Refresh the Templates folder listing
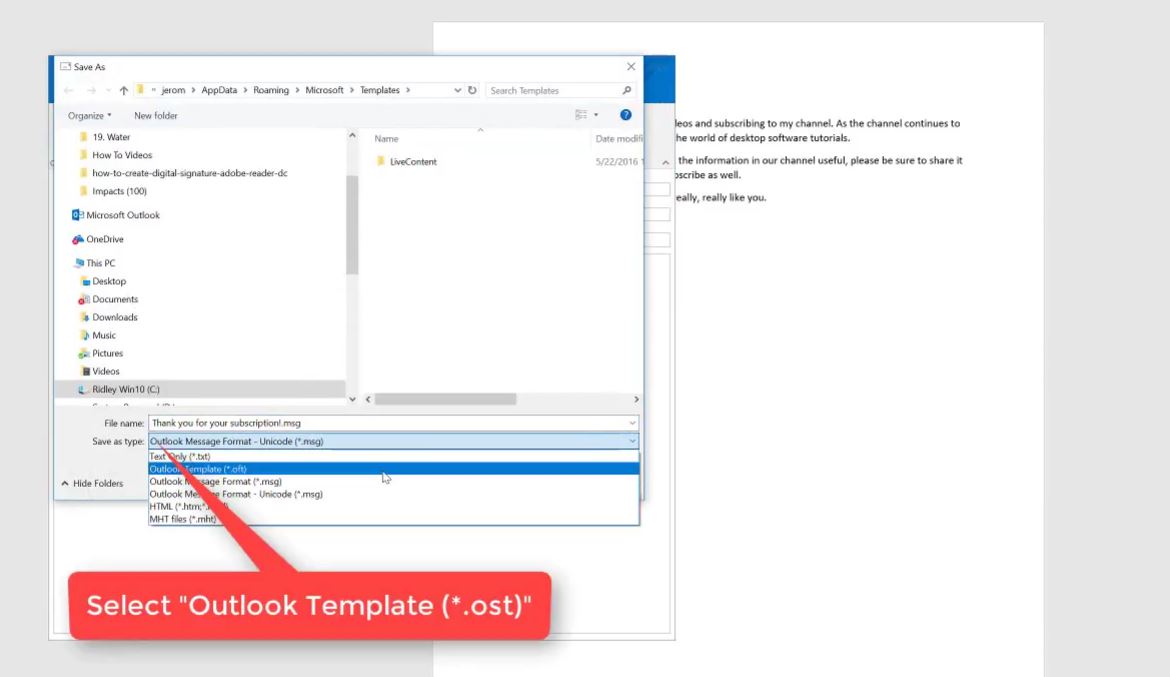 [472, 90]
